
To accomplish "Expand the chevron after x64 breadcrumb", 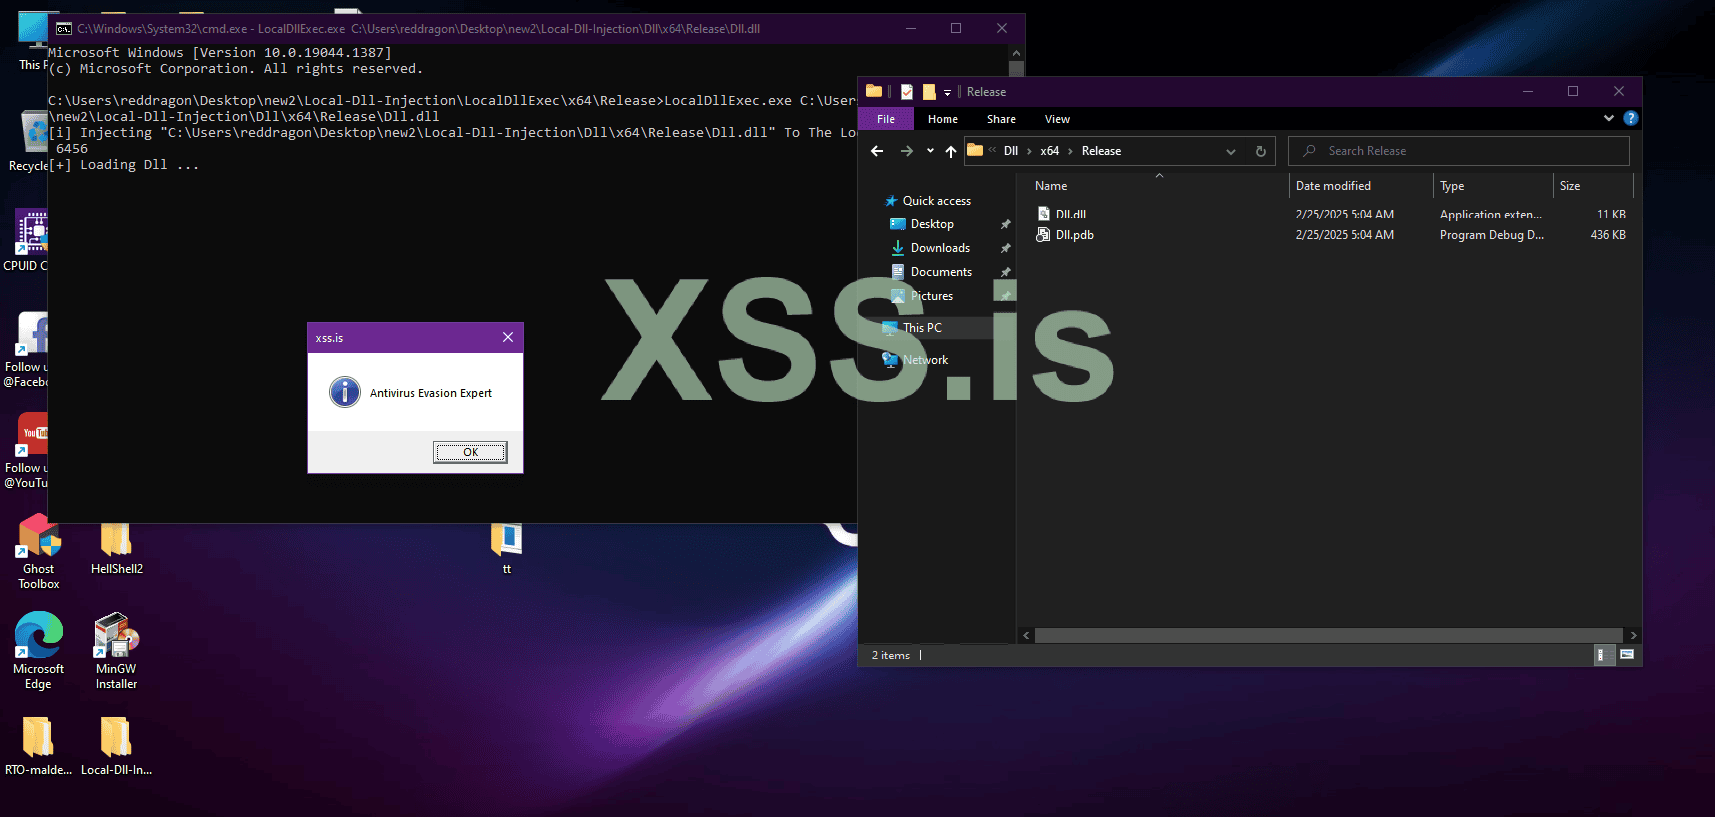I will point(1070,152).
